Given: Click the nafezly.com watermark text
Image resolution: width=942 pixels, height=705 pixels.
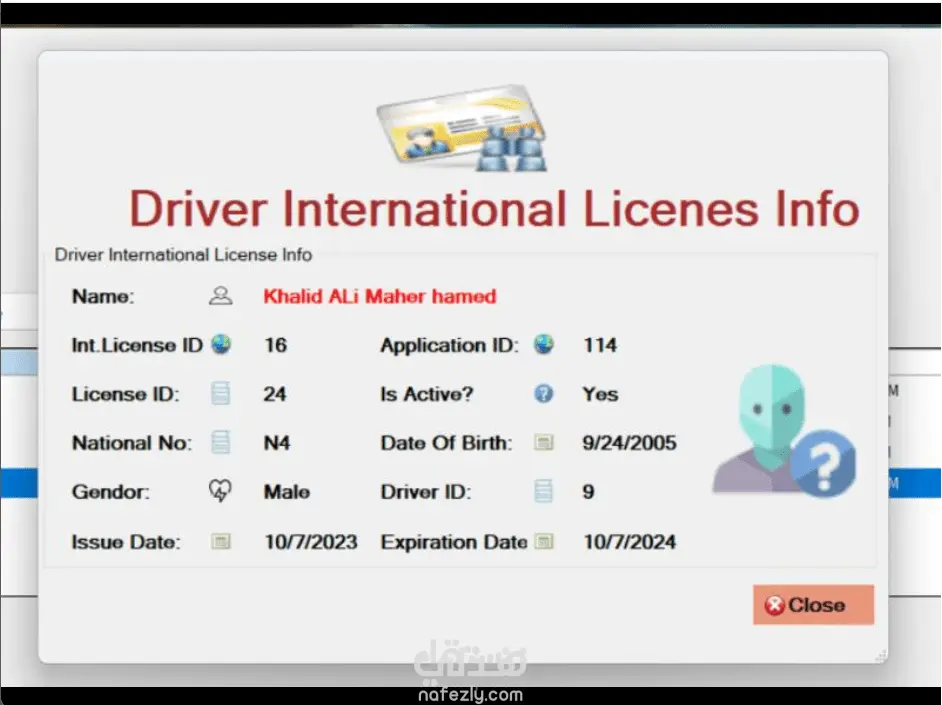Looking at the screenshot, I should pyautogui.click(x=470, y=693).
